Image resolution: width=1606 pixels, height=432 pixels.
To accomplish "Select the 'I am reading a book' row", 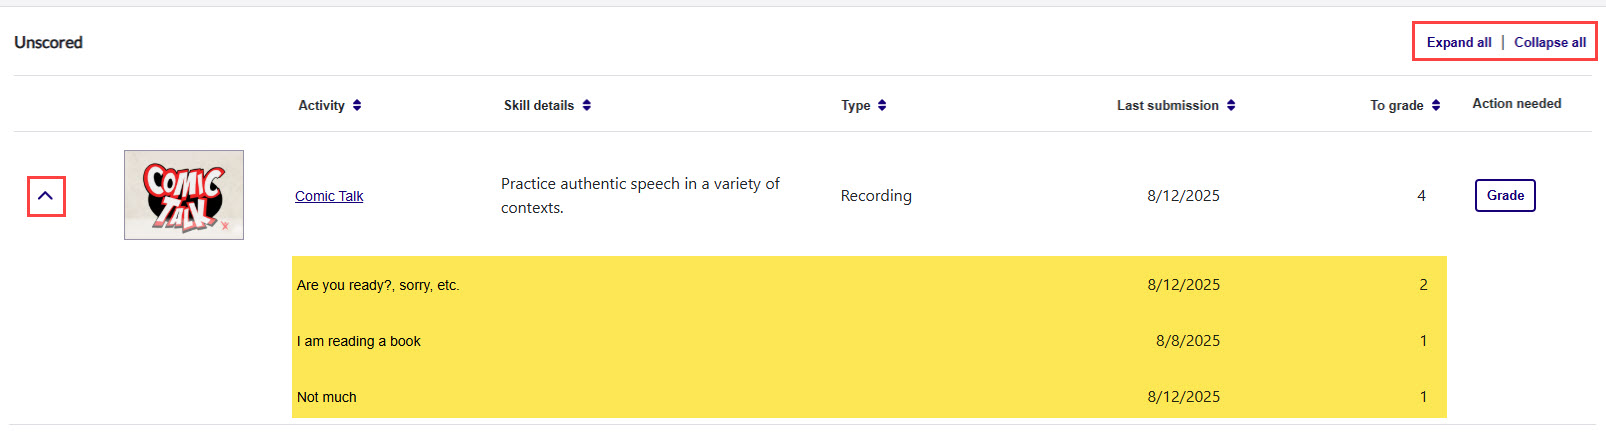I will click(x=358, y=342).
